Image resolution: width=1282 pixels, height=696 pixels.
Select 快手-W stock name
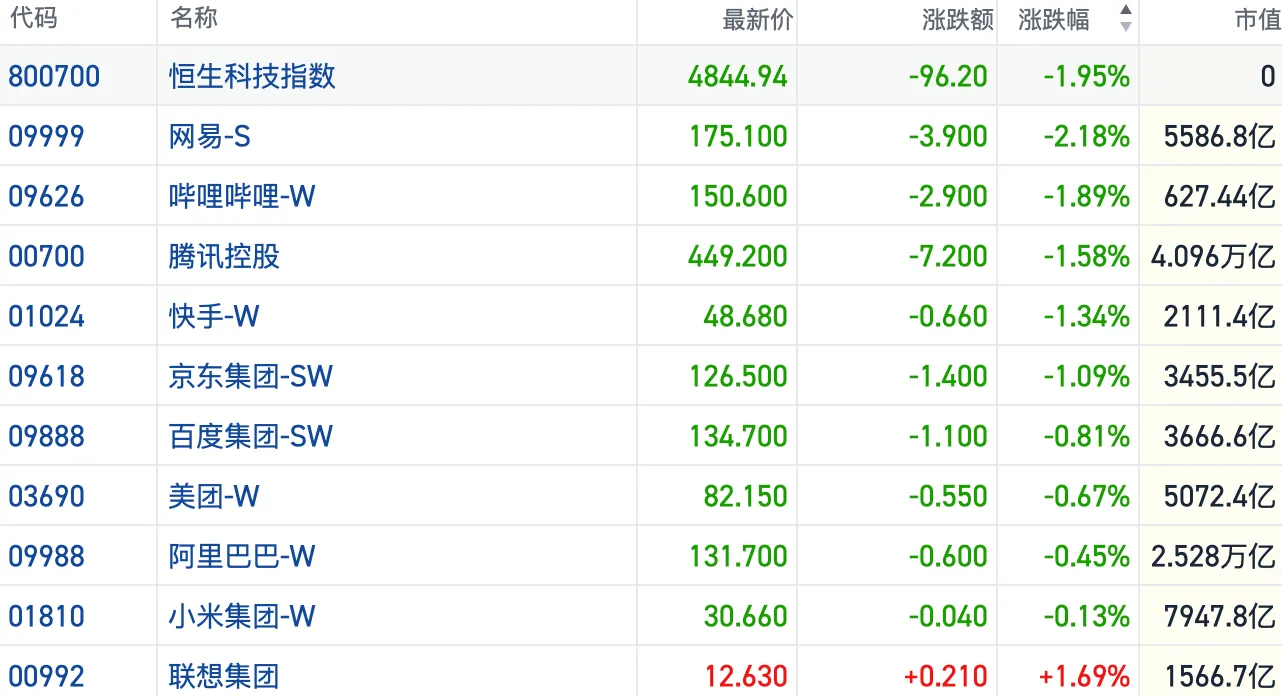point(214,316)
